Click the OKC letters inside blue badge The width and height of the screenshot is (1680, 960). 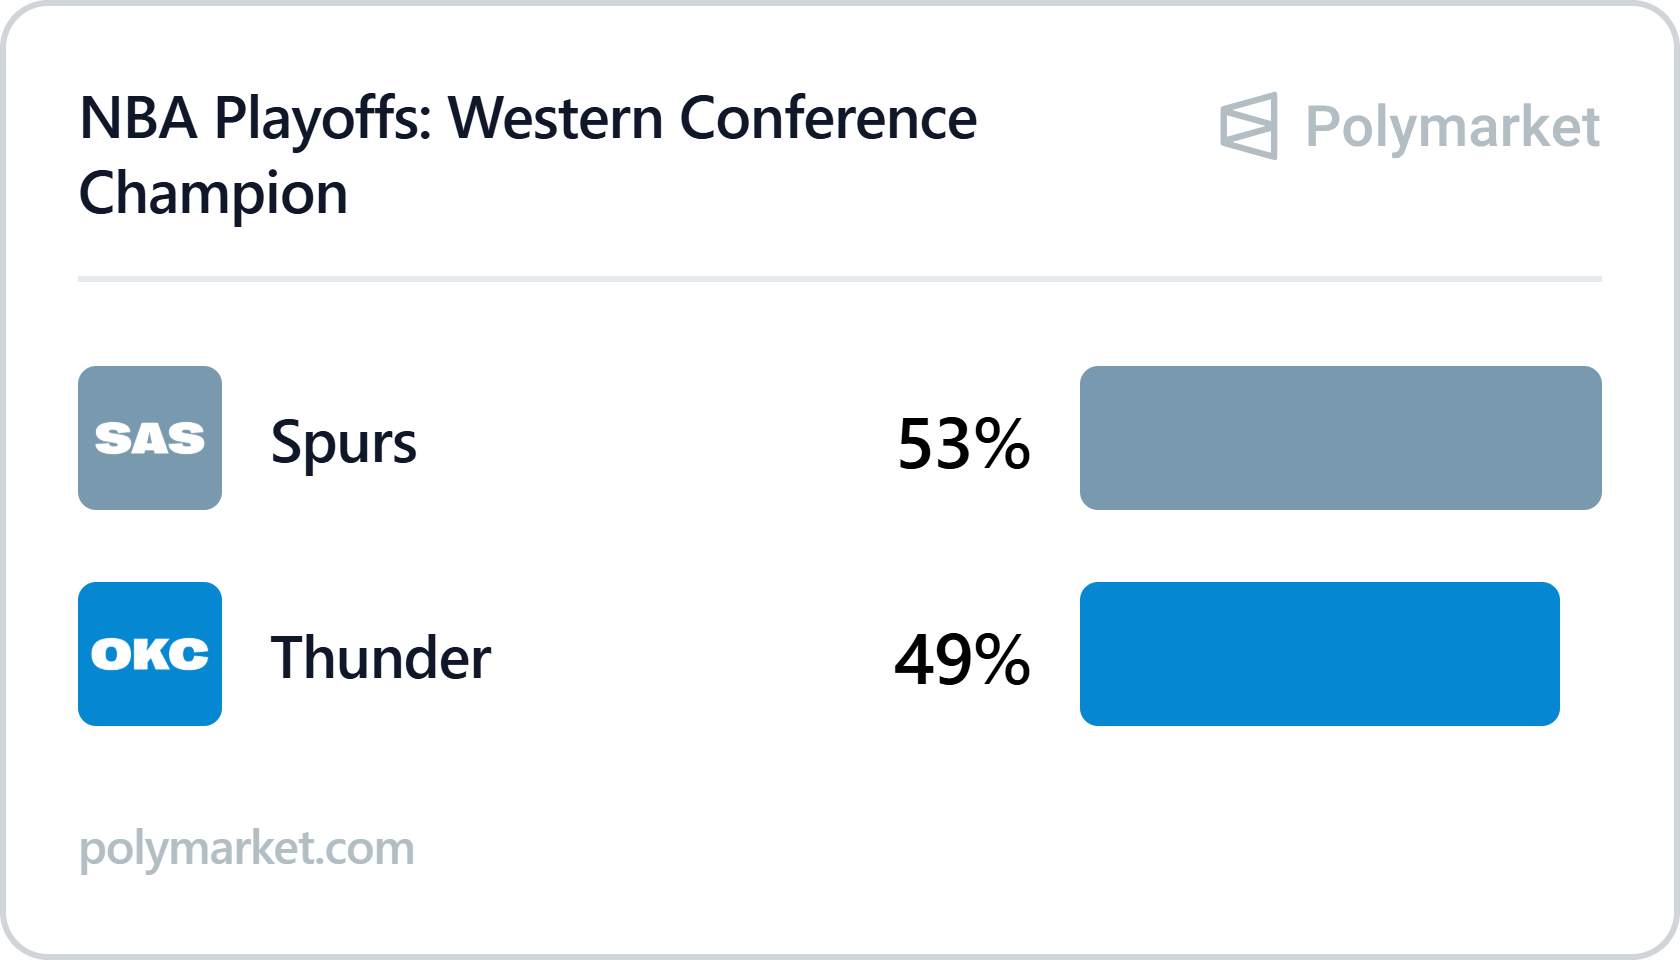[150, 654]
